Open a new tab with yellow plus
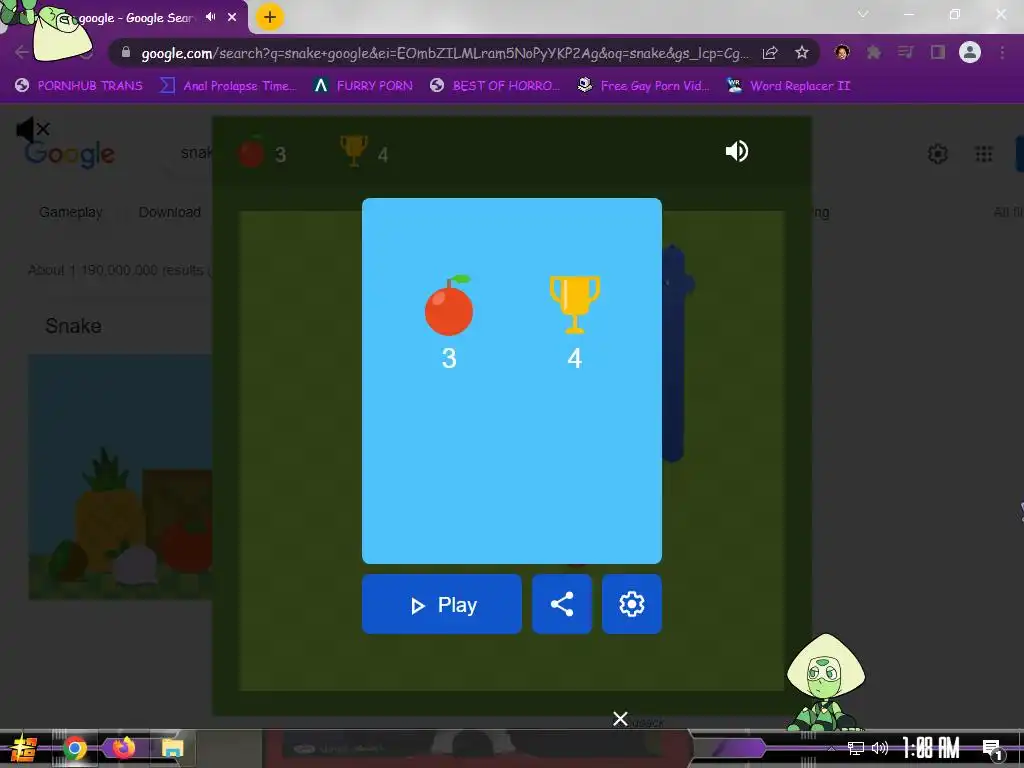Viewport: 1024px width, 768px height. tap(270, 17)
